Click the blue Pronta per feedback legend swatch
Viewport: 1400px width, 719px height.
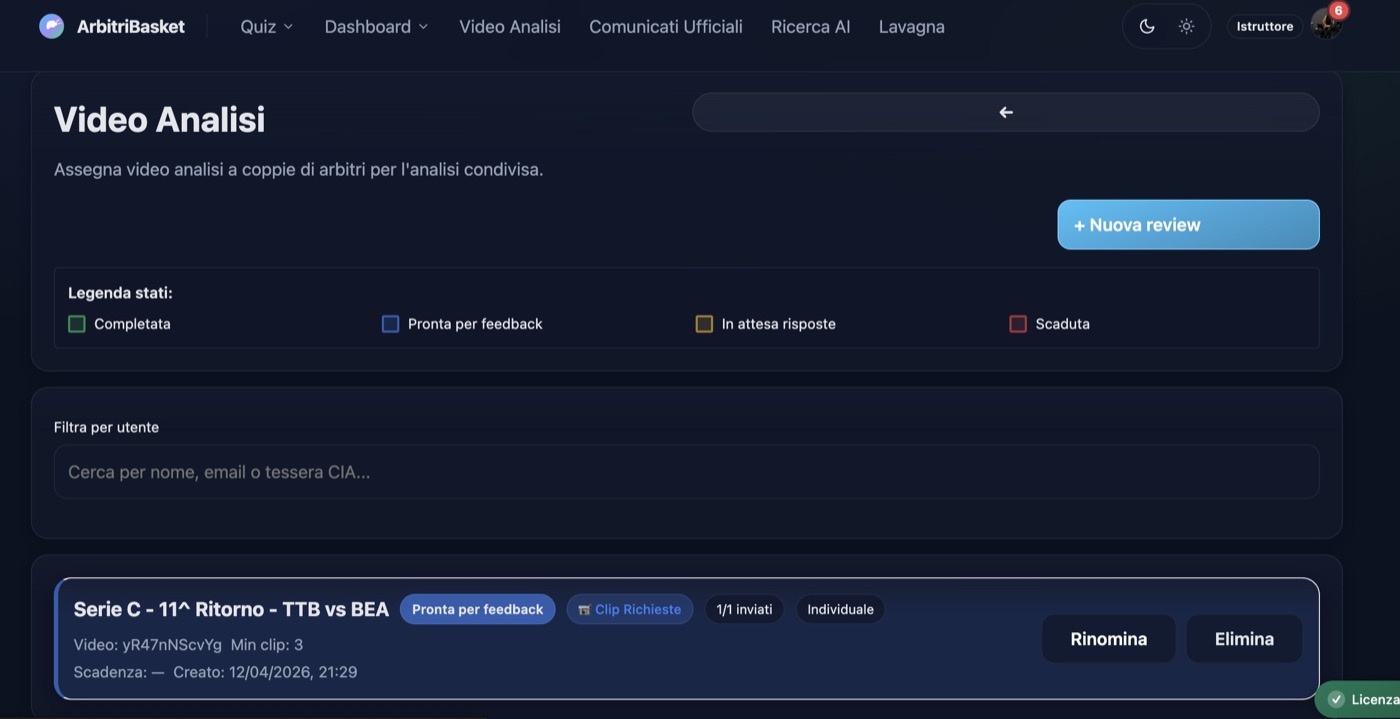391,324
